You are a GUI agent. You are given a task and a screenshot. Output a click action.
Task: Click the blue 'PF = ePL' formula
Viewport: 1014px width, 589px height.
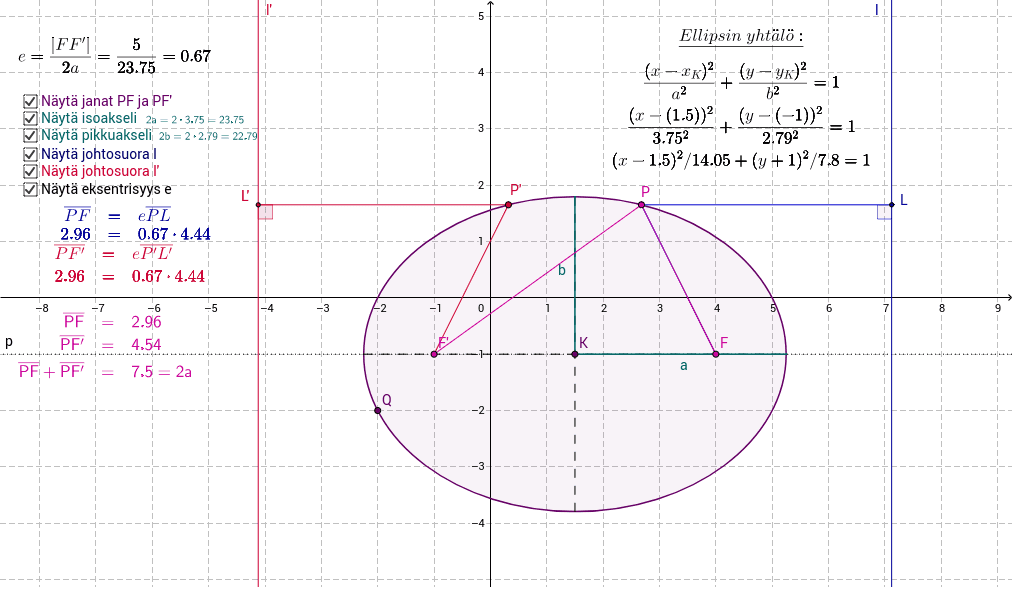[x=117, y=215]
